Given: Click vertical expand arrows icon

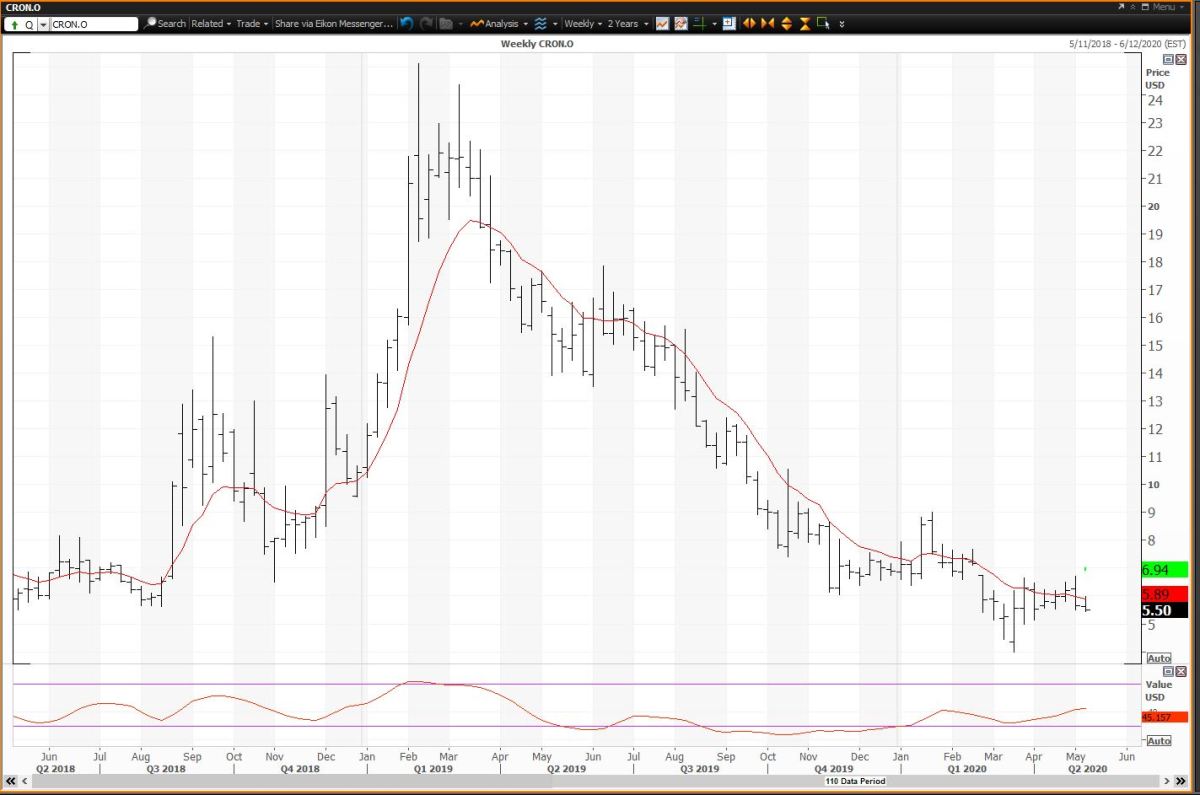Looking at the screenshot, I should [786, 23].
